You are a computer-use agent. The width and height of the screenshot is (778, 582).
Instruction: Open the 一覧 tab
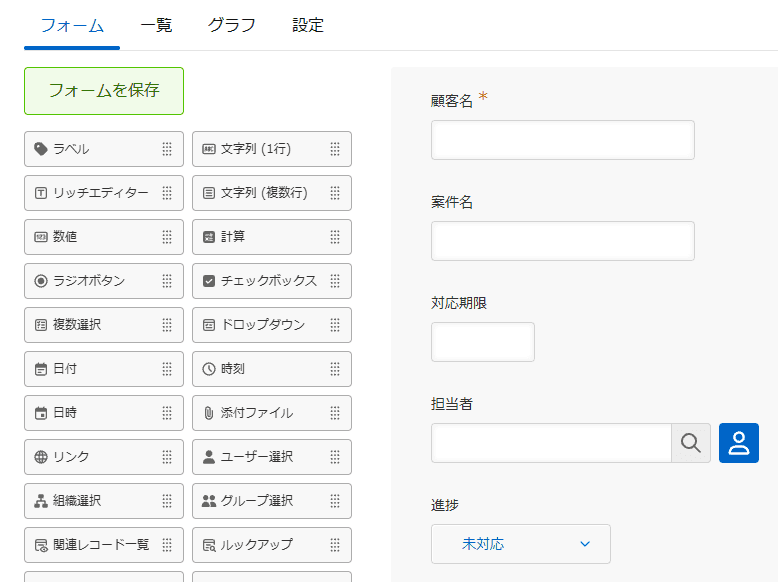coord(156,25)
